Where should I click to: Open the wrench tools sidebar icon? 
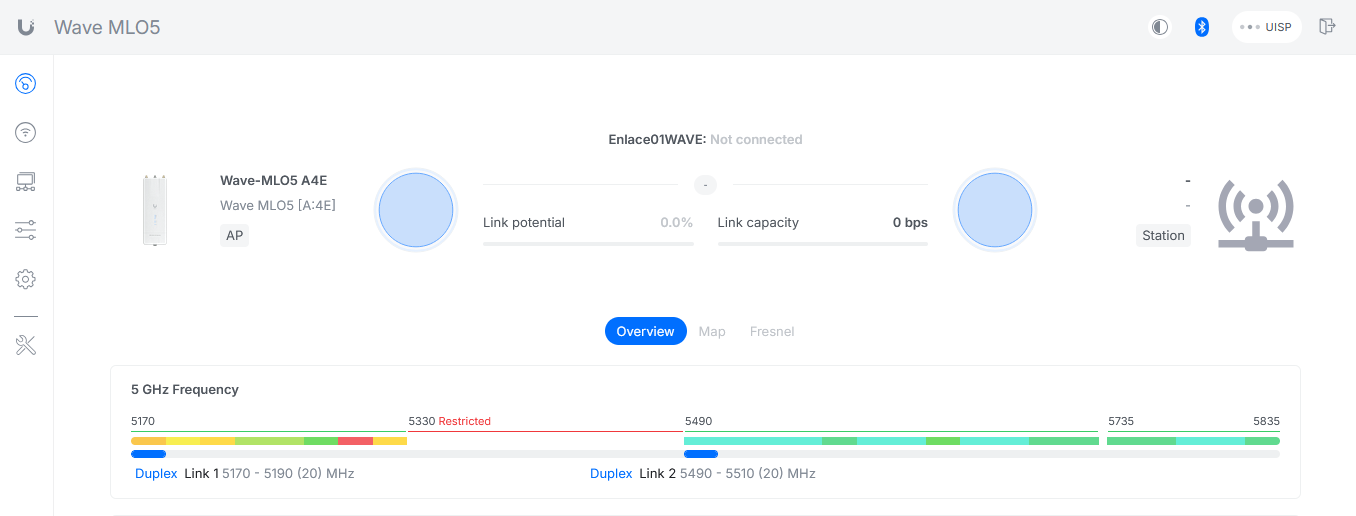click(26, 346)
